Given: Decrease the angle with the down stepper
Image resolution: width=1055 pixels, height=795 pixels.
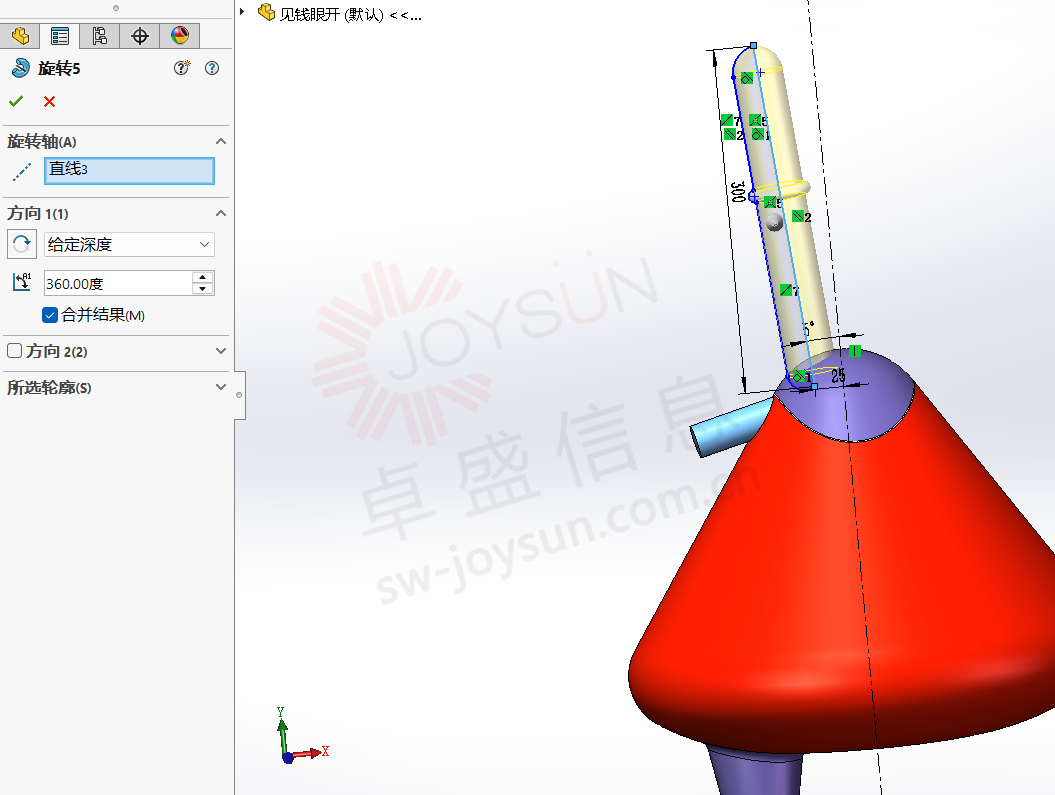Looking at the screenshot, I should click(203, 289).
